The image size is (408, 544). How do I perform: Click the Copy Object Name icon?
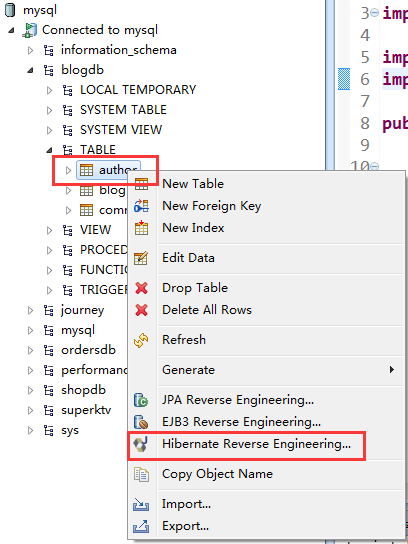141,474
